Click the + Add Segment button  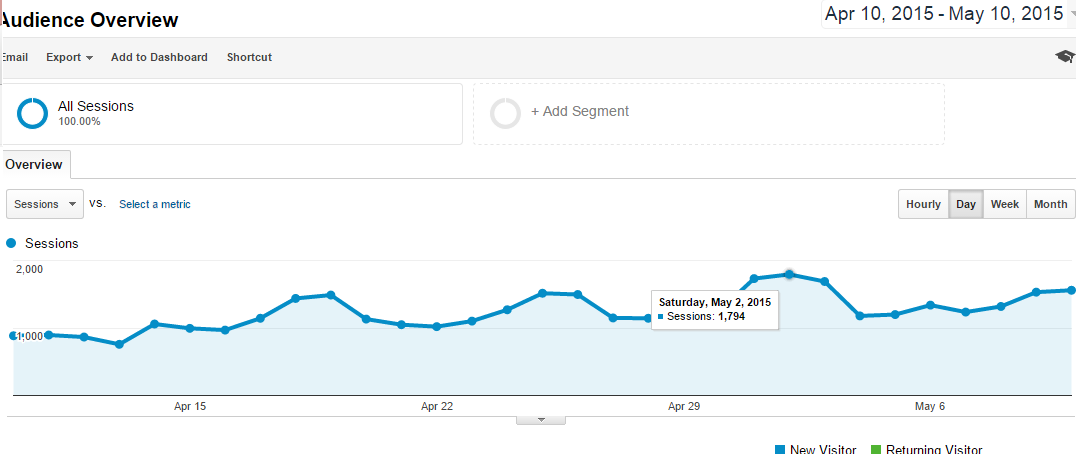point(580,112)
